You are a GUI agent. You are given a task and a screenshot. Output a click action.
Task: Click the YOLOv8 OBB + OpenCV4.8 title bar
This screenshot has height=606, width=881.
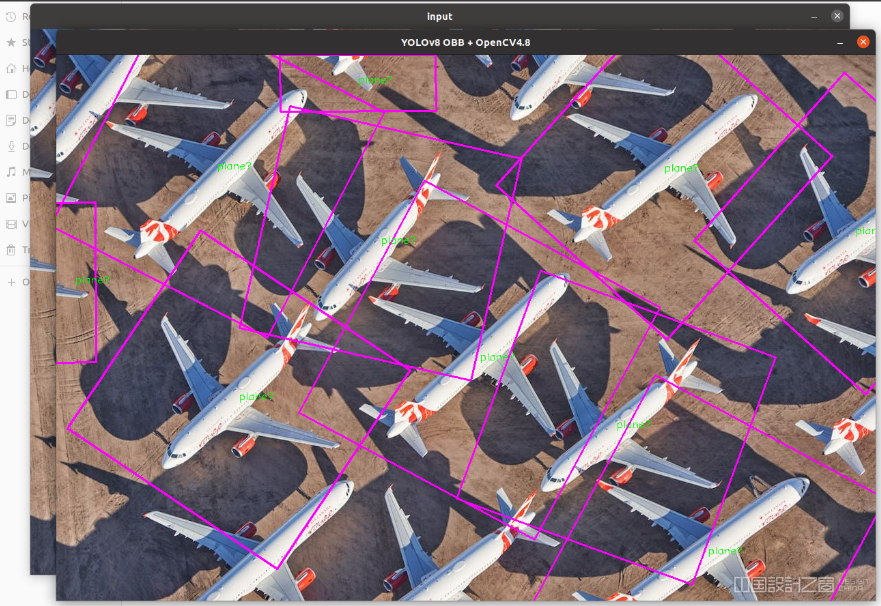point(465,42)
